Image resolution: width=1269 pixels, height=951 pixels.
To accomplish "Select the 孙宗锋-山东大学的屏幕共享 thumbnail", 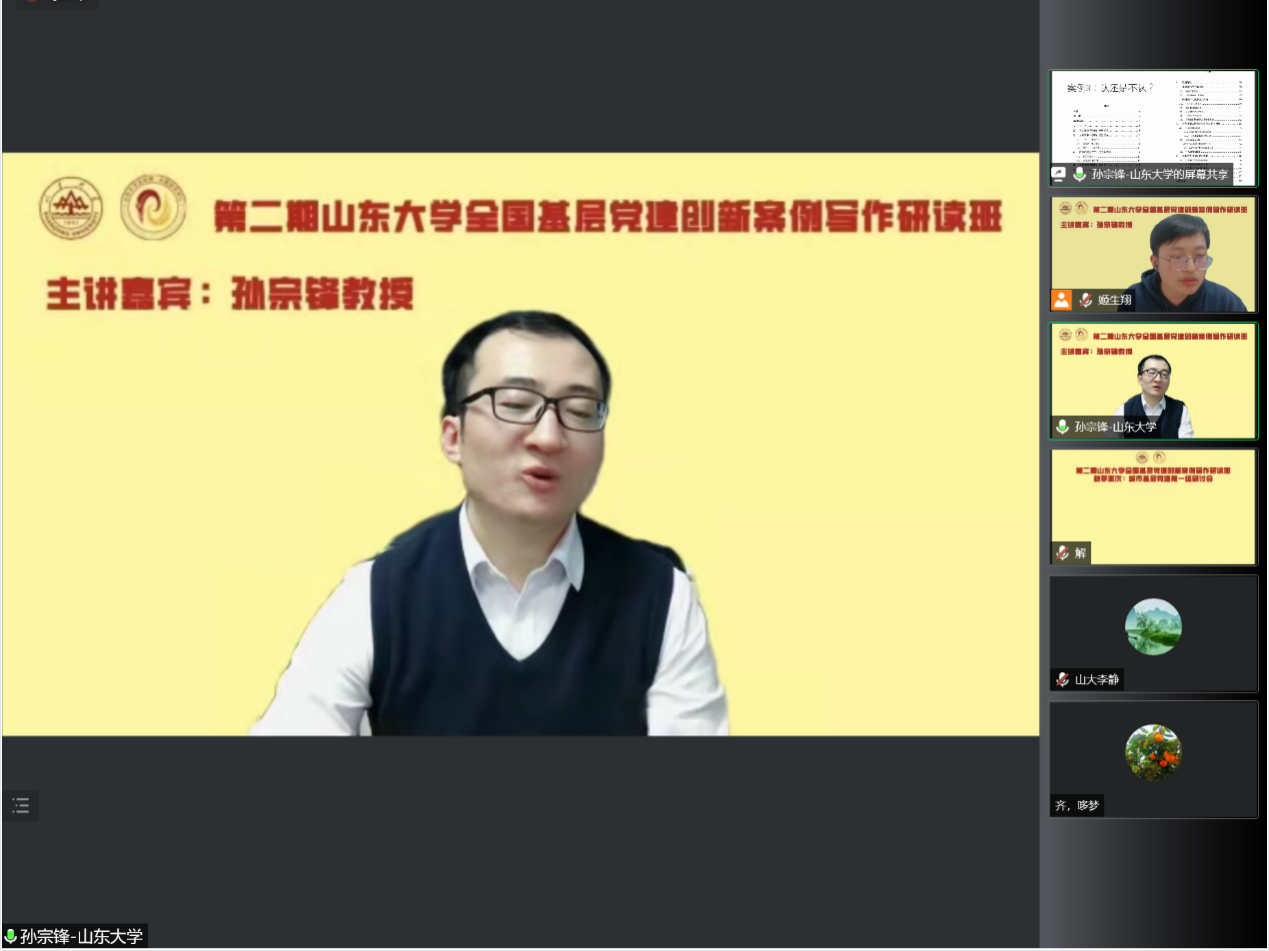I will coord(1153,128).
